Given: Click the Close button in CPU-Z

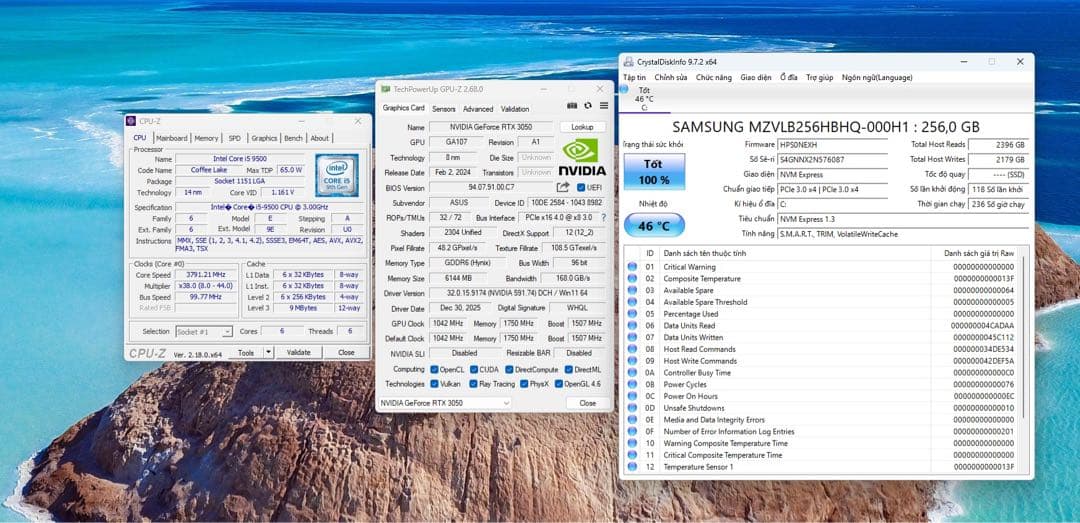Looking at the screenshot, I should 346,352.
